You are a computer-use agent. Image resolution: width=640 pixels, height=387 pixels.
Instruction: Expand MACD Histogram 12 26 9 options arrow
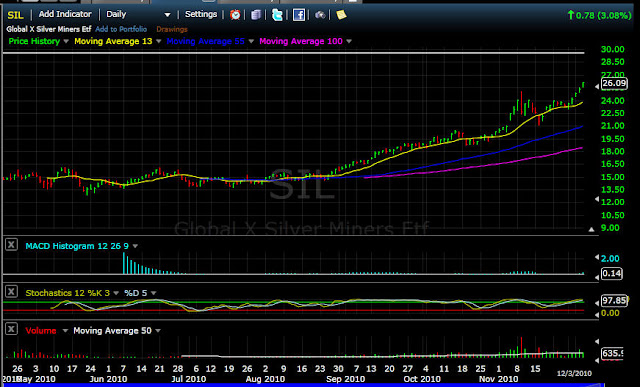coord(135,246)
